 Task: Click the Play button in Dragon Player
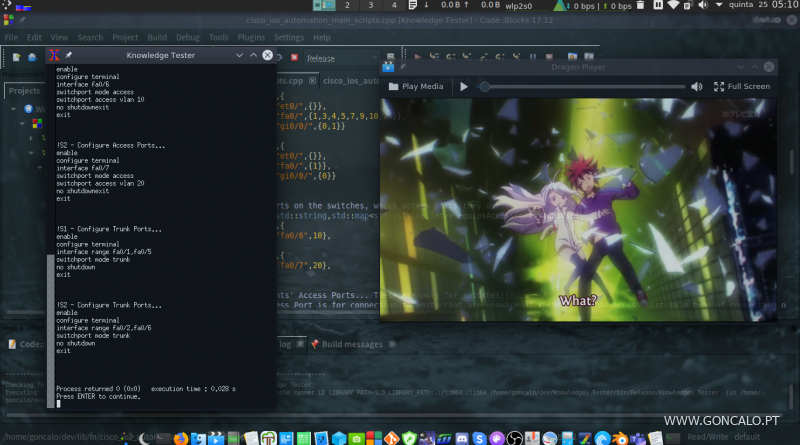tap(463, 86)
